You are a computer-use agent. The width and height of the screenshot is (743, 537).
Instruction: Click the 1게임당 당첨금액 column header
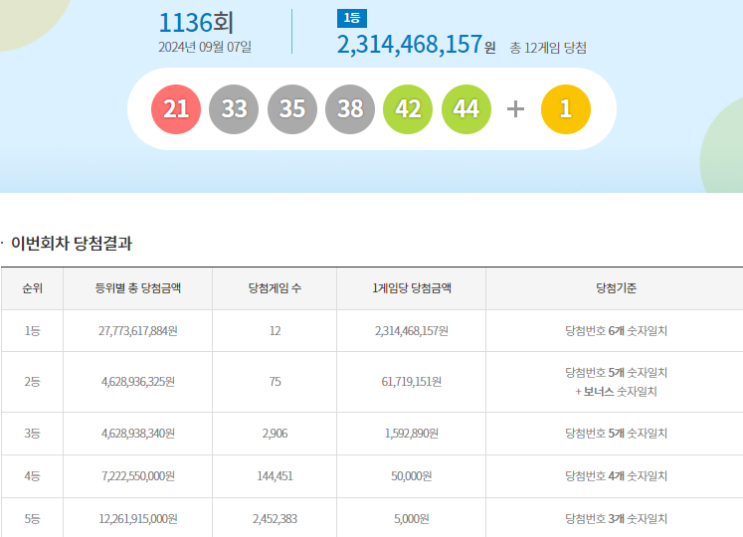[x=411, y=288]
